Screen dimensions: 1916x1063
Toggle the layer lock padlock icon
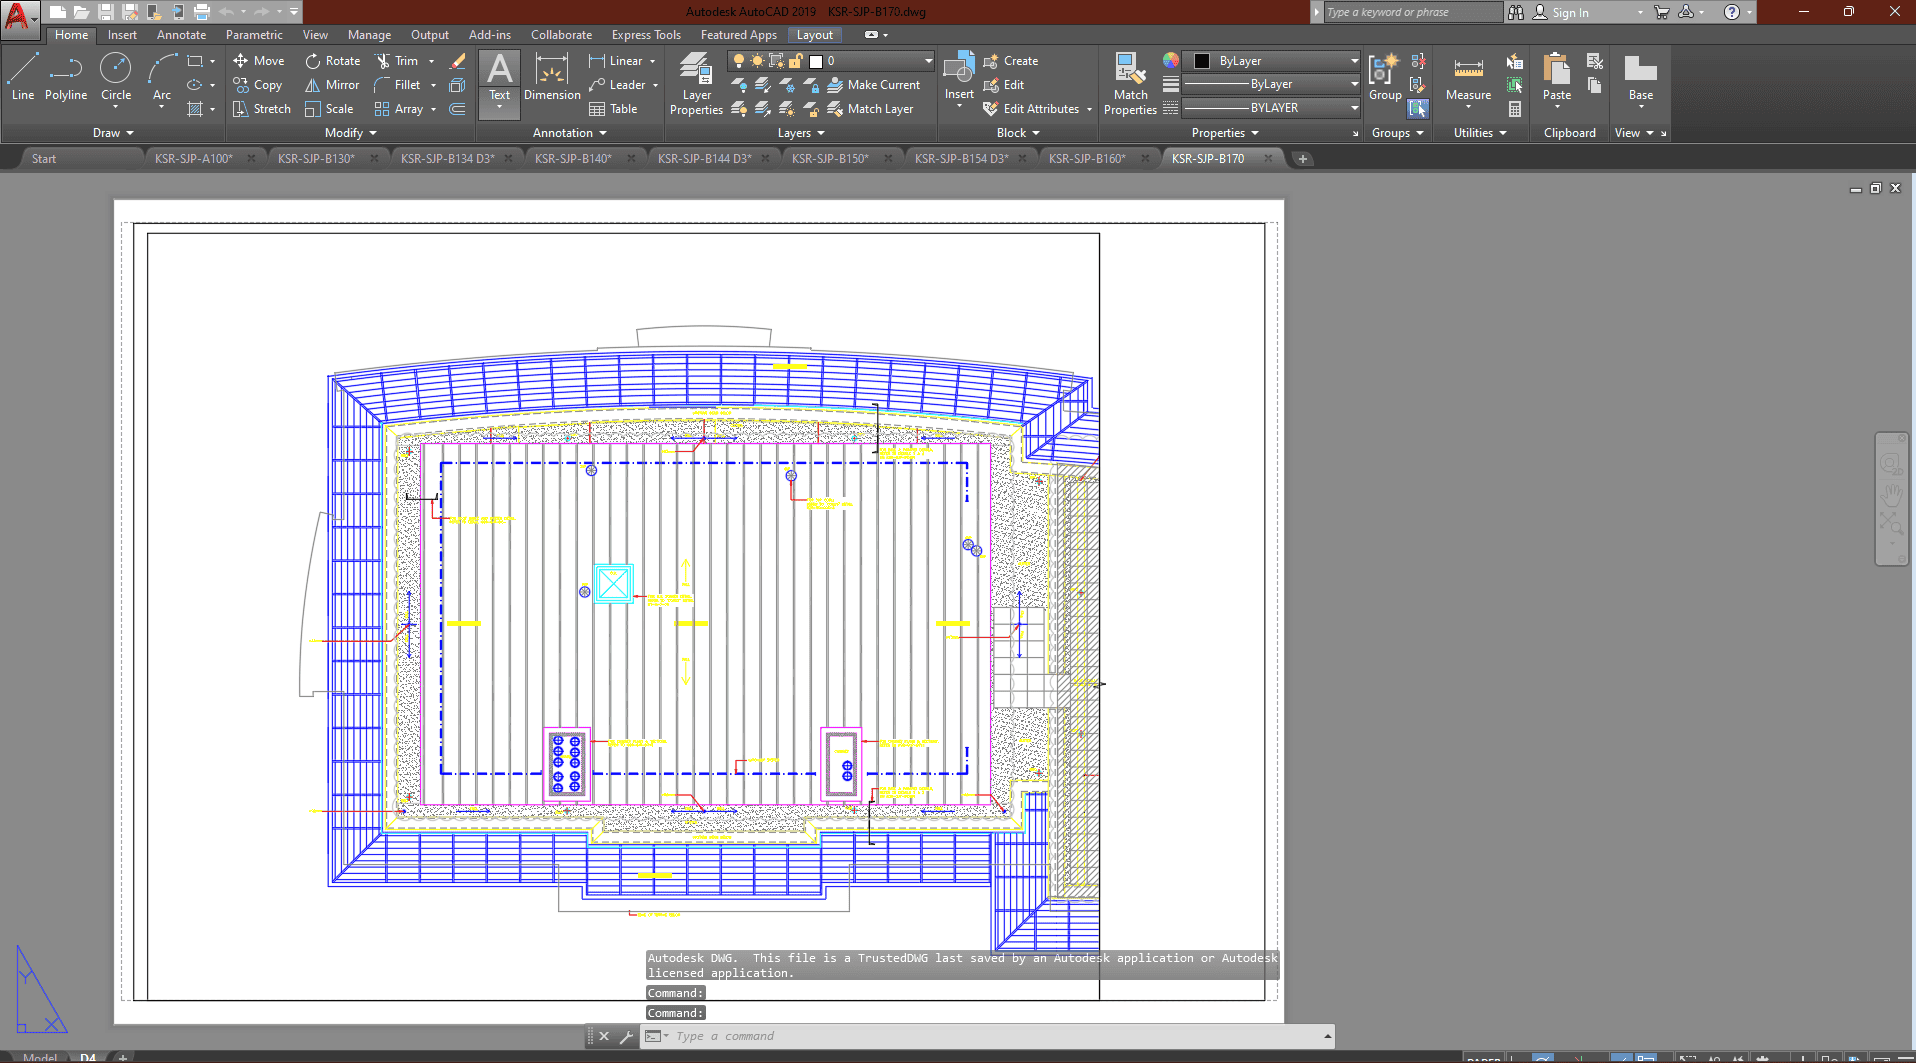tap(796, 61)
